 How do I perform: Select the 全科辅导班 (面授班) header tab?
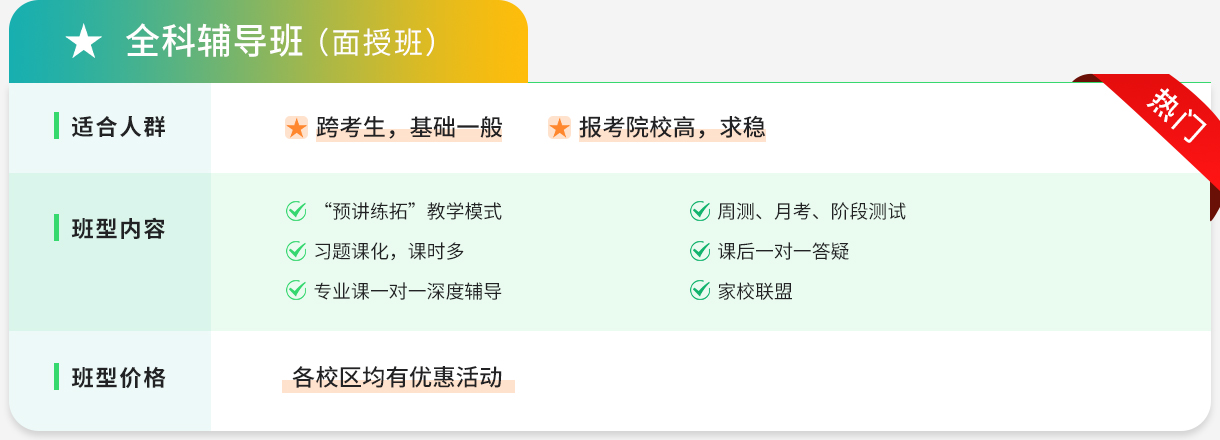click(x=268, y=42)
